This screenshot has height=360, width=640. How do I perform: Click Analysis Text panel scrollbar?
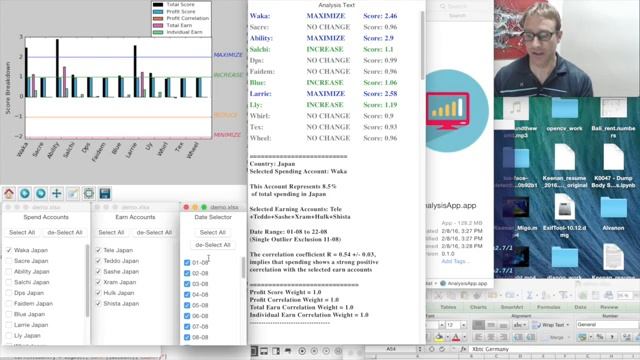pos(422,46)
